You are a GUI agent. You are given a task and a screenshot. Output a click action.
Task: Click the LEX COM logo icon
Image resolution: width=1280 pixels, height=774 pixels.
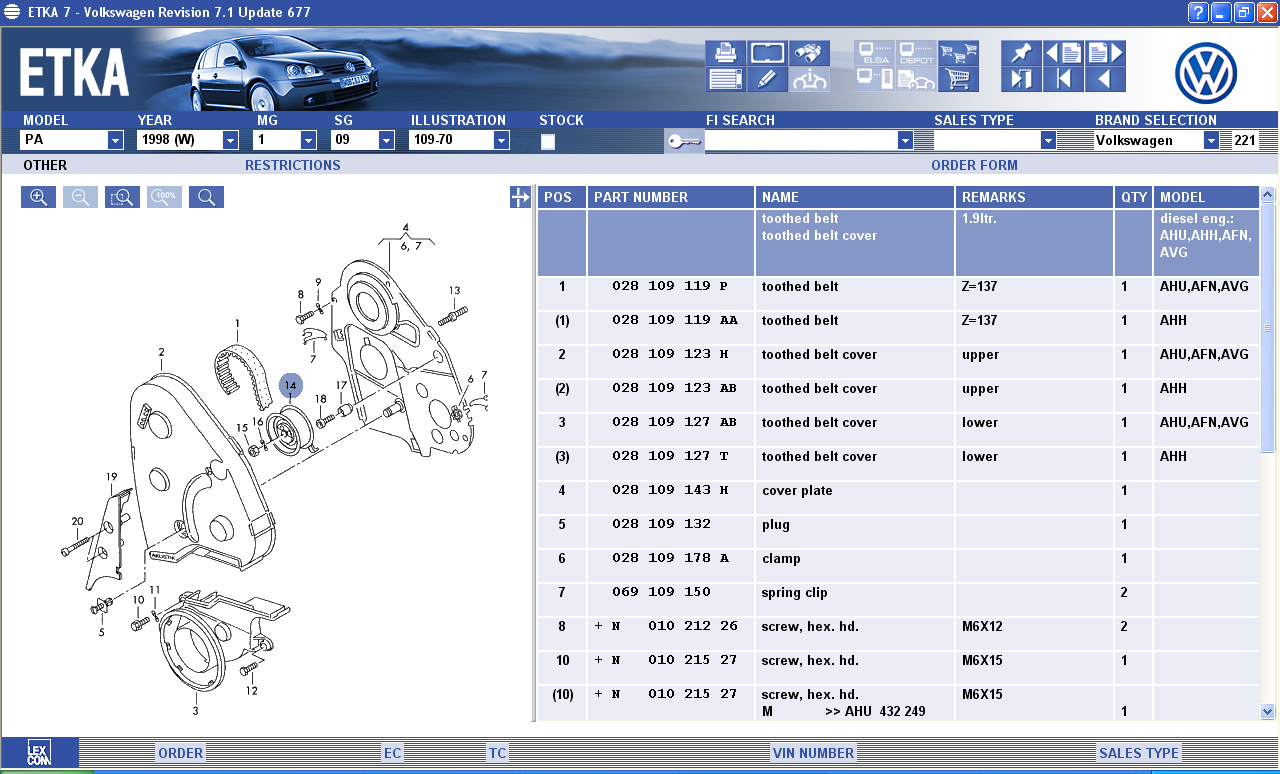tap(39, 753)
